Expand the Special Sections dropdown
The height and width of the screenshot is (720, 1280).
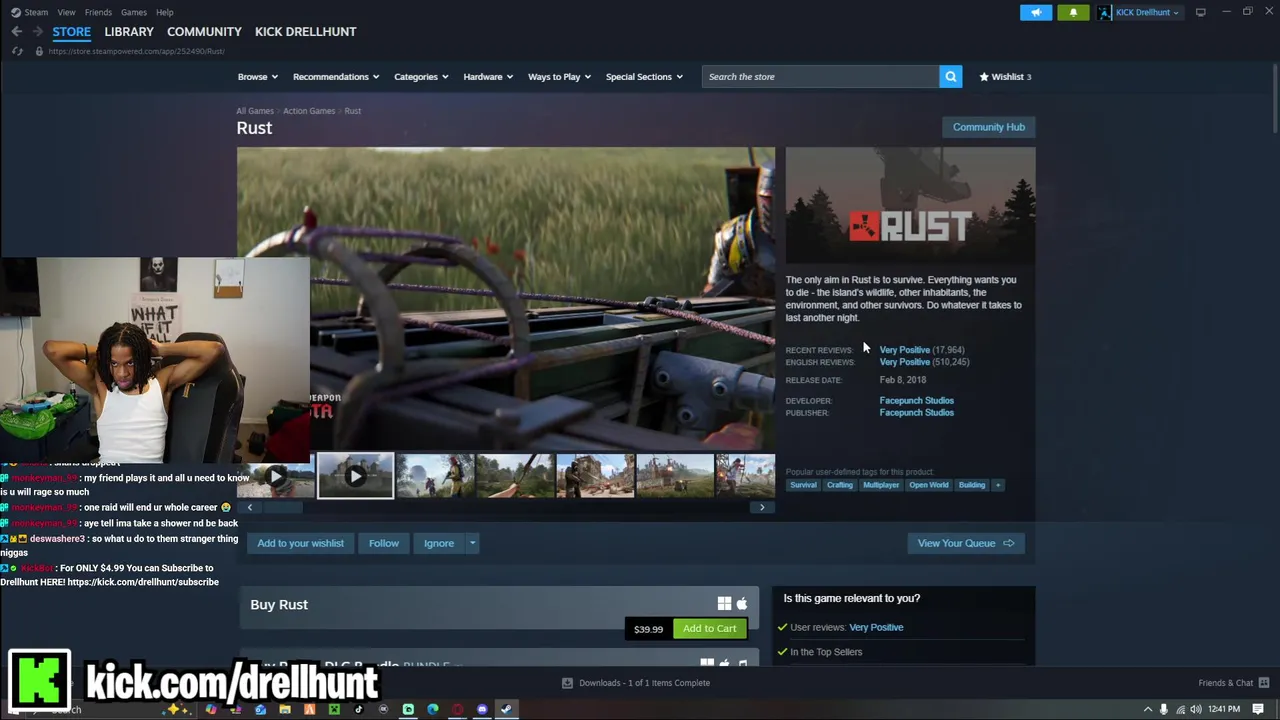point(643,77)
